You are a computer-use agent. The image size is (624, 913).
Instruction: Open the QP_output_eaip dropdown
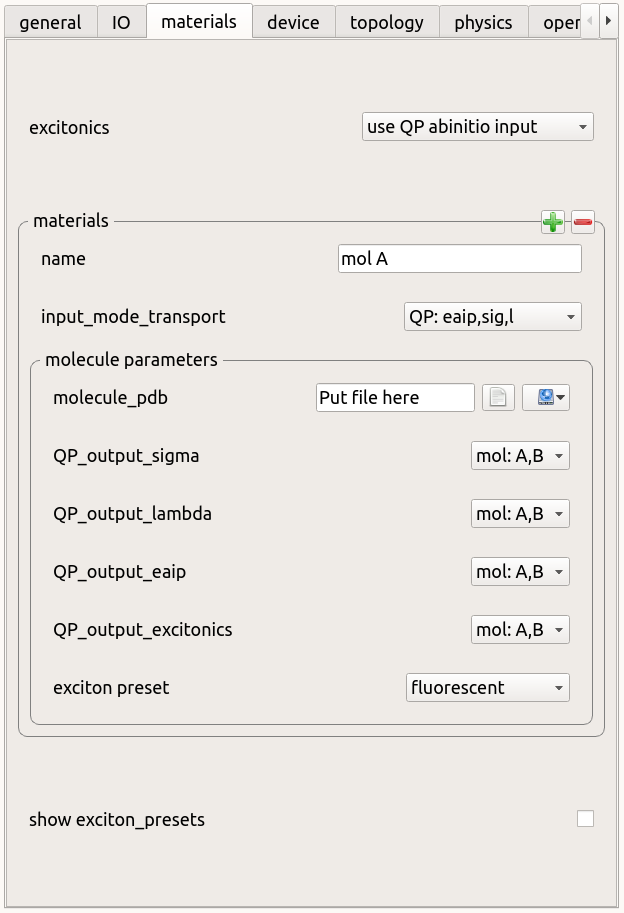(520, 572)
